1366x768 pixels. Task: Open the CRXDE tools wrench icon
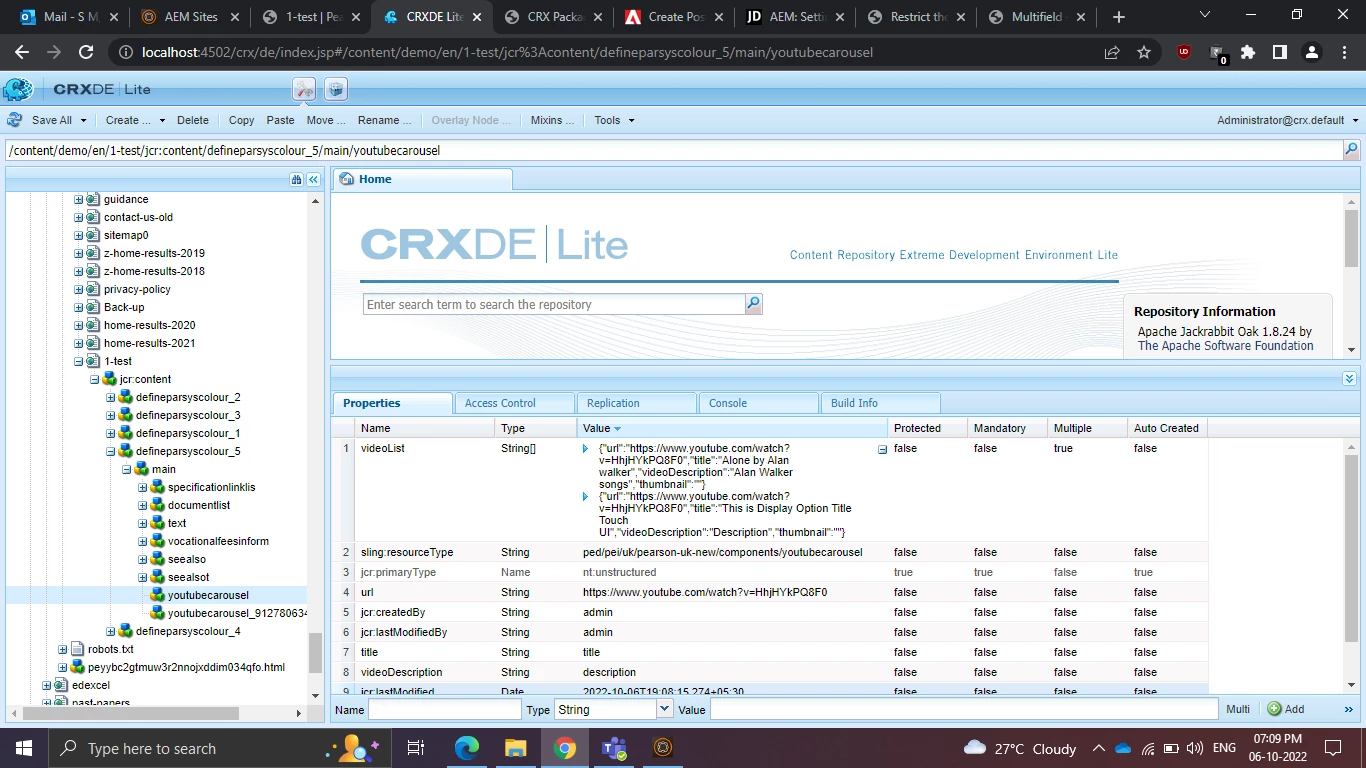coord(304,89)
